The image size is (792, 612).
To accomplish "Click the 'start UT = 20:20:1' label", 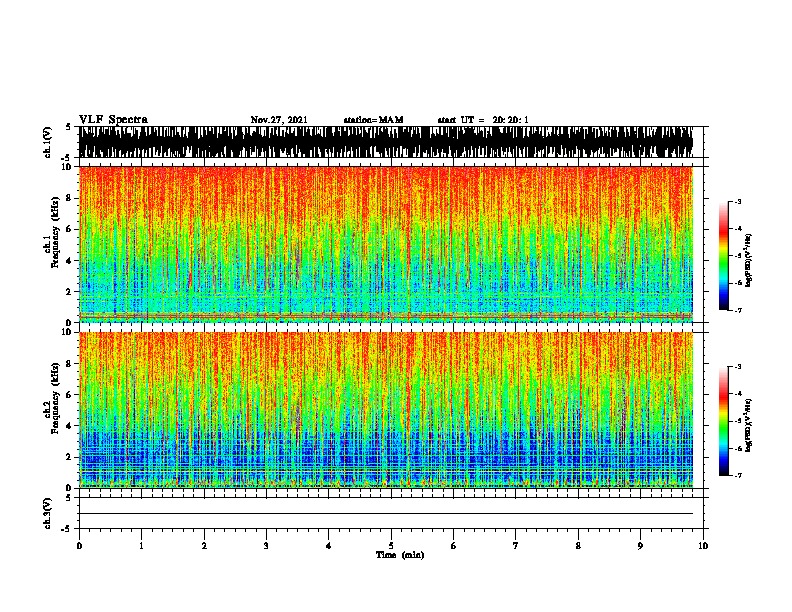I will [483, 120].
